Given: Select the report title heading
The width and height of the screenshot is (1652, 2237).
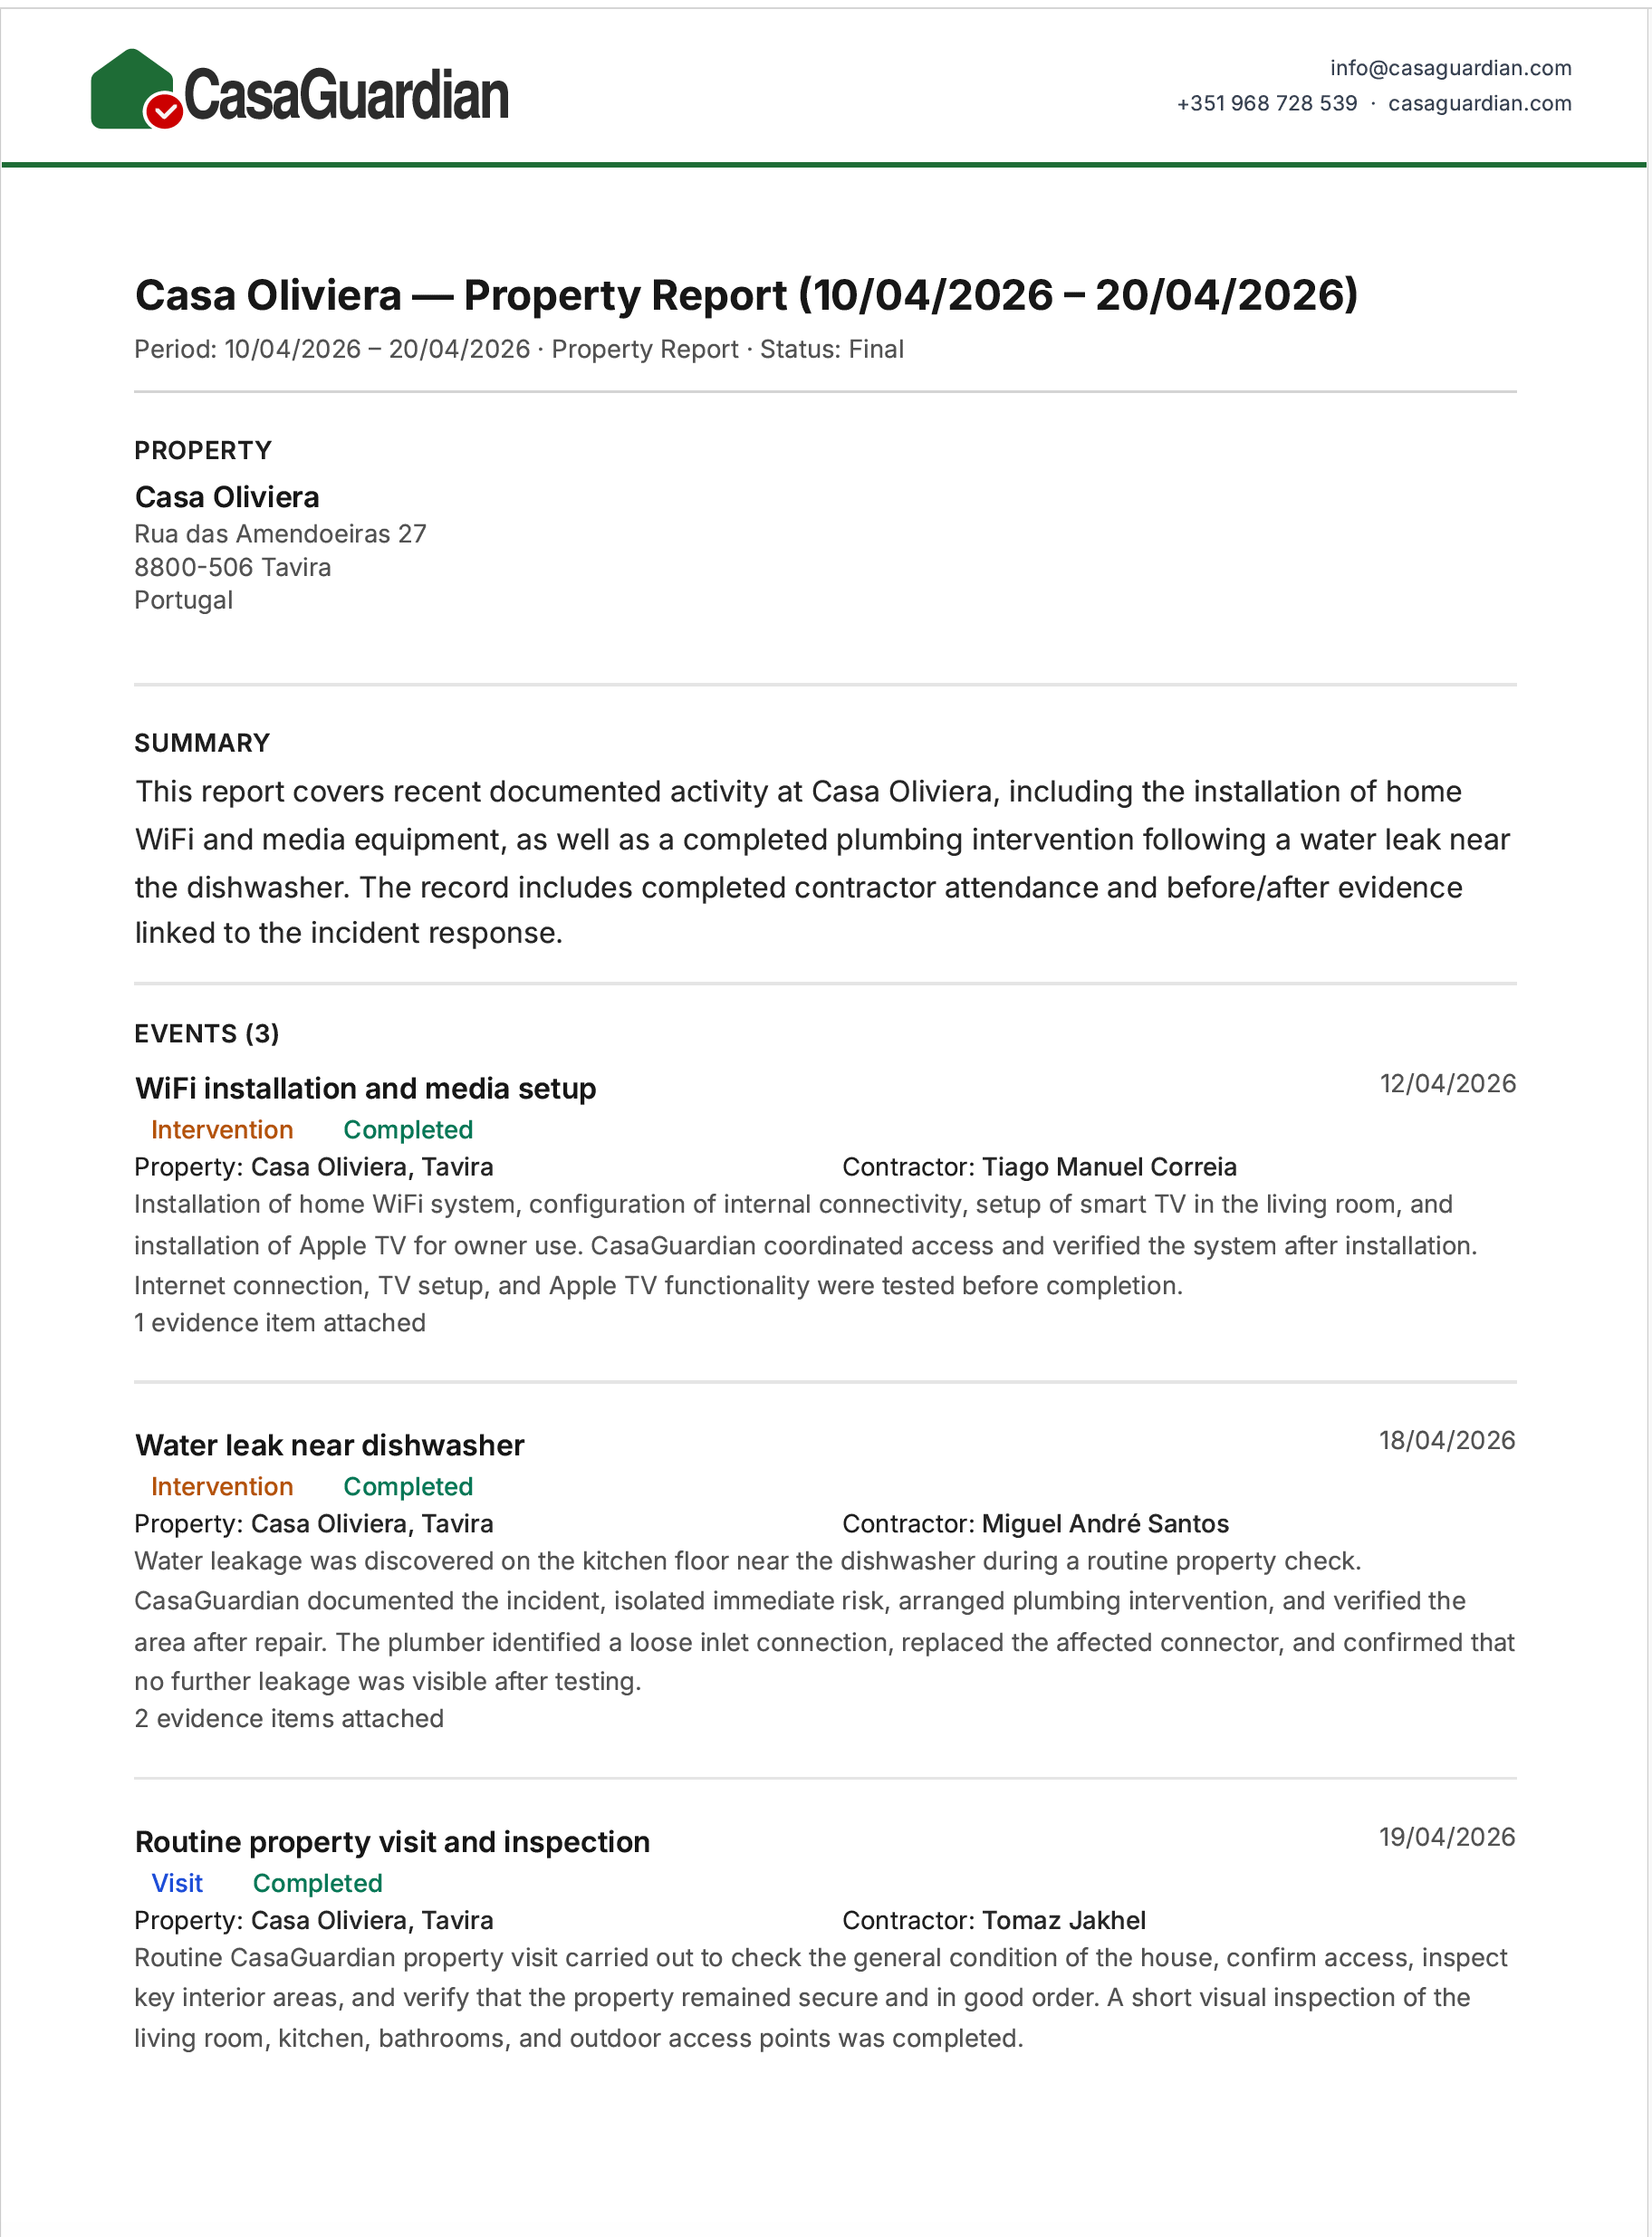Looking at the screenshot, I should coord(746,295).
